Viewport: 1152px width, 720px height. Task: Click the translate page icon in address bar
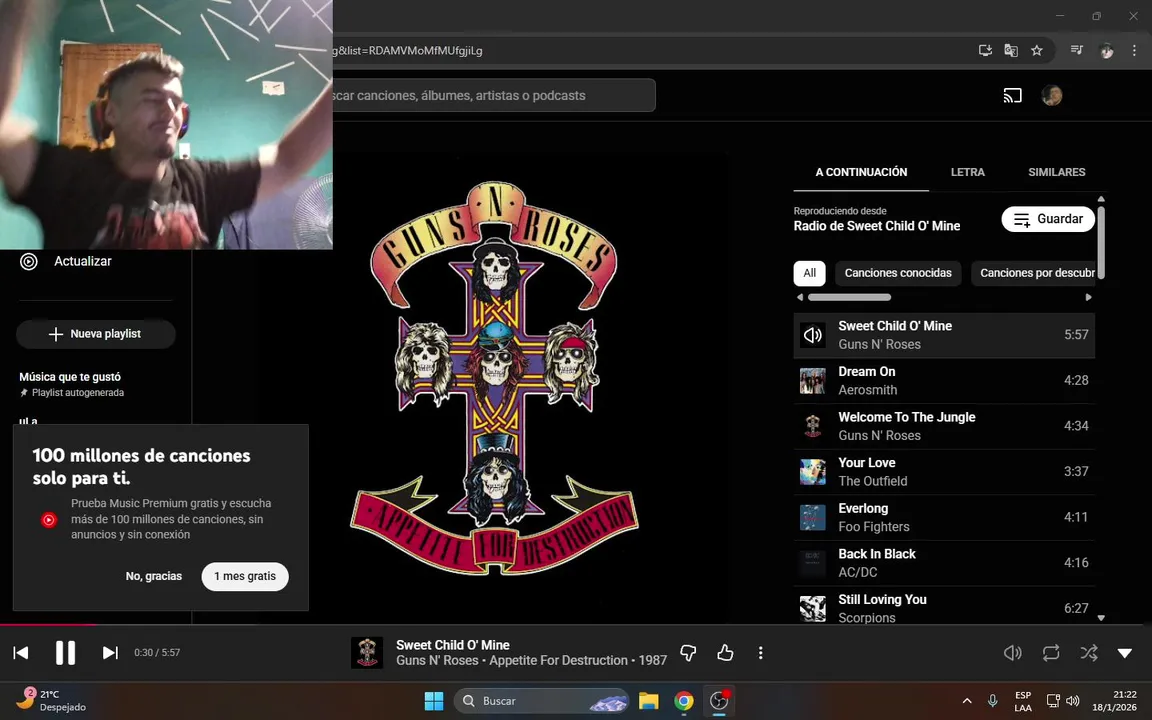[1011, 51]
